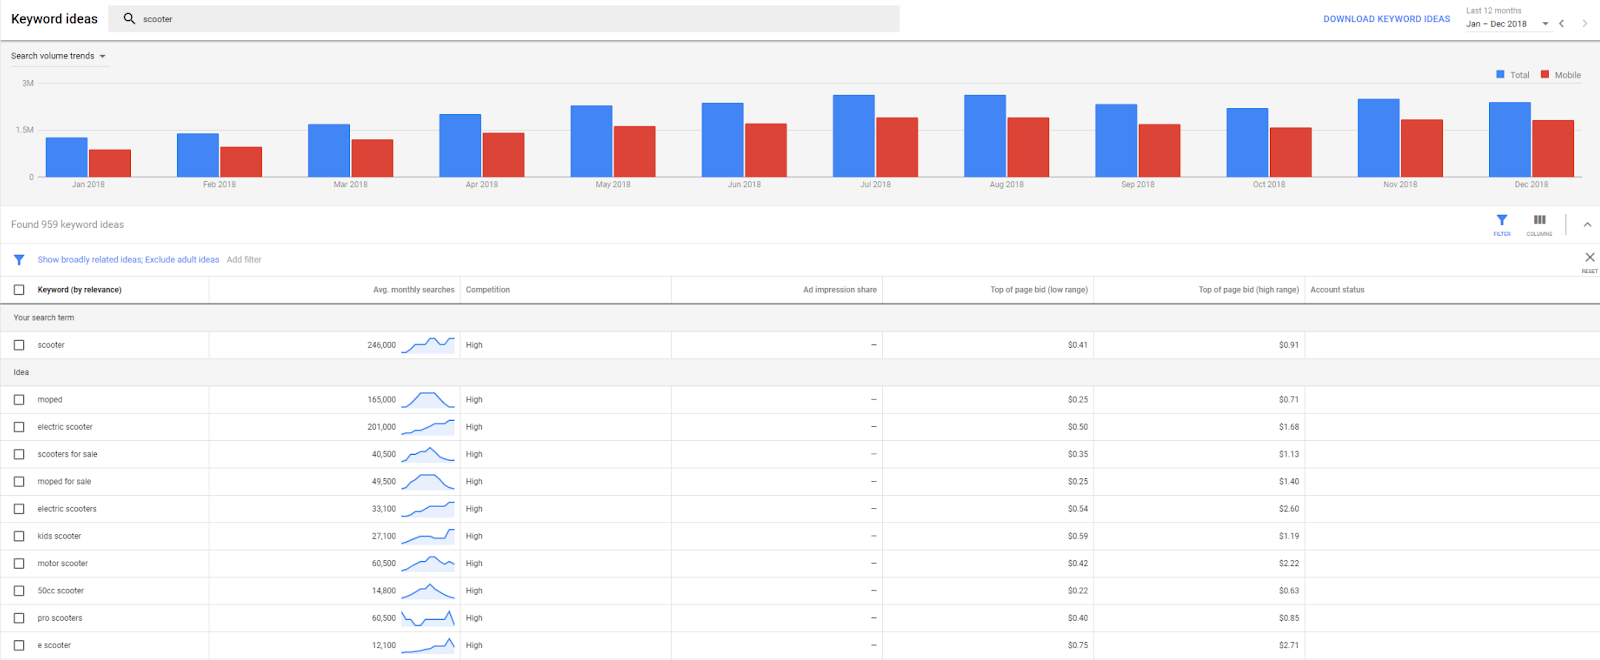This screenshot has height=660, width=1600.
Task: Click the moped trend sparkline
Action: [x=428, y=400]
